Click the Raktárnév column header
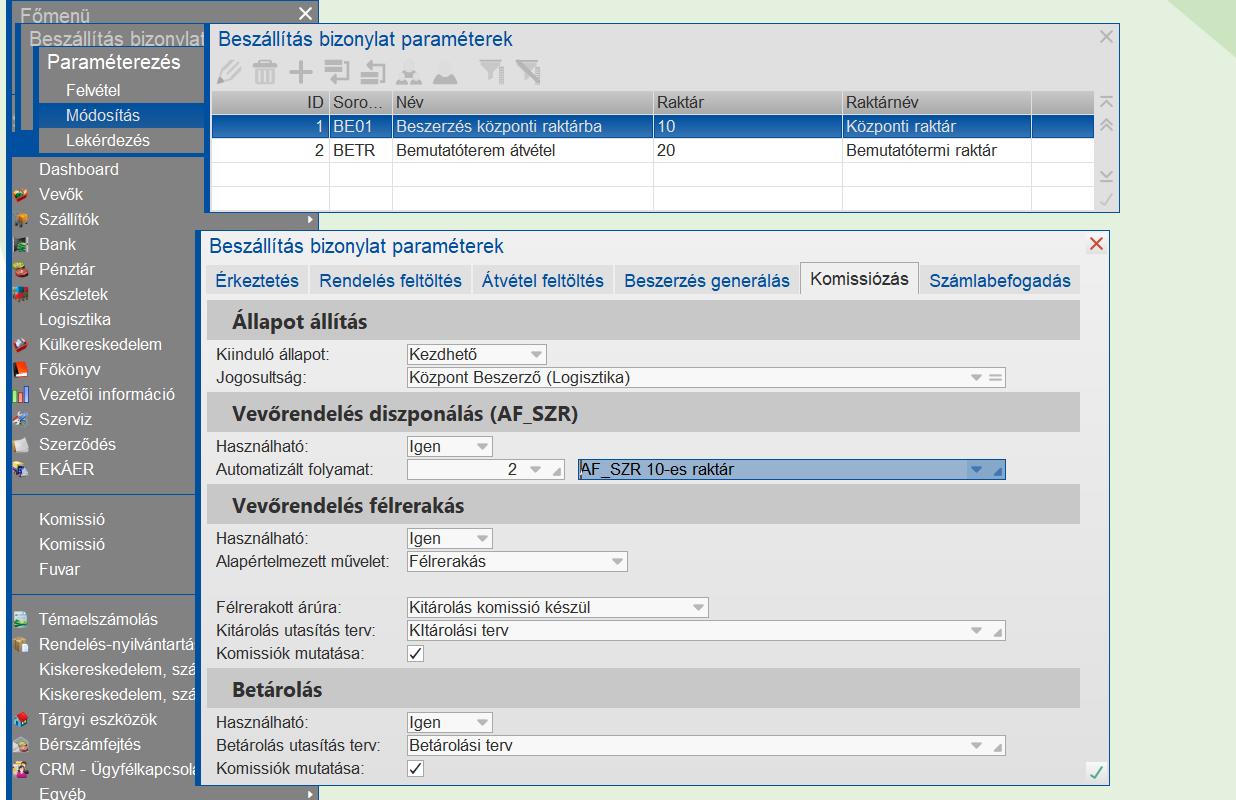1236x800 pixels. tap(936, 102)
